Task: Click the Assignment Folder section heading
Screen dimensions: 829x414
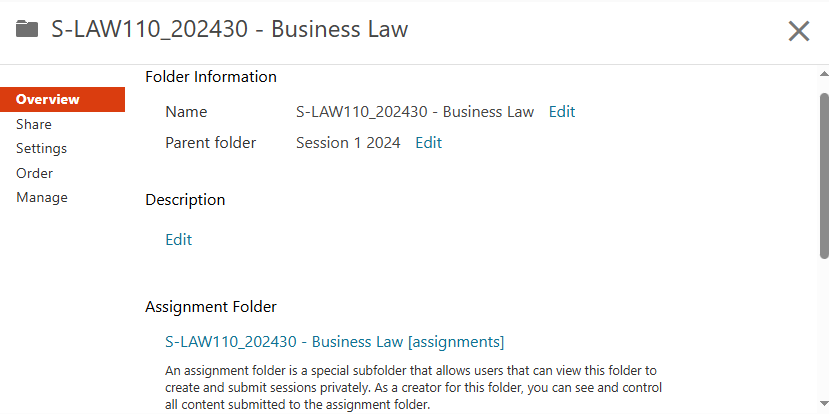Action: coord(211,306)
